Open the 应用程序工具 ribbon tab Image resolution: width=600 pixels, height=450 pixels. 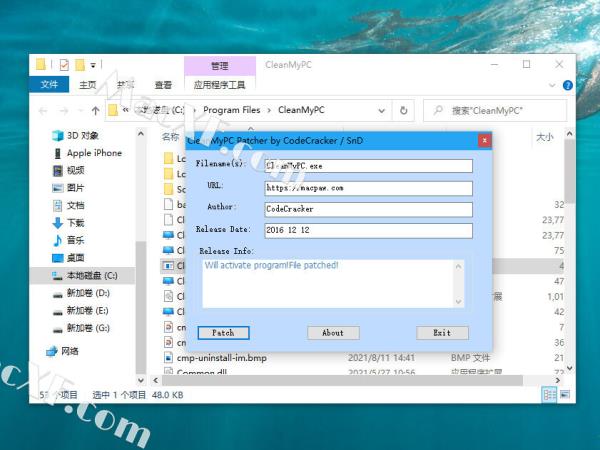click(x=220, y=85)
